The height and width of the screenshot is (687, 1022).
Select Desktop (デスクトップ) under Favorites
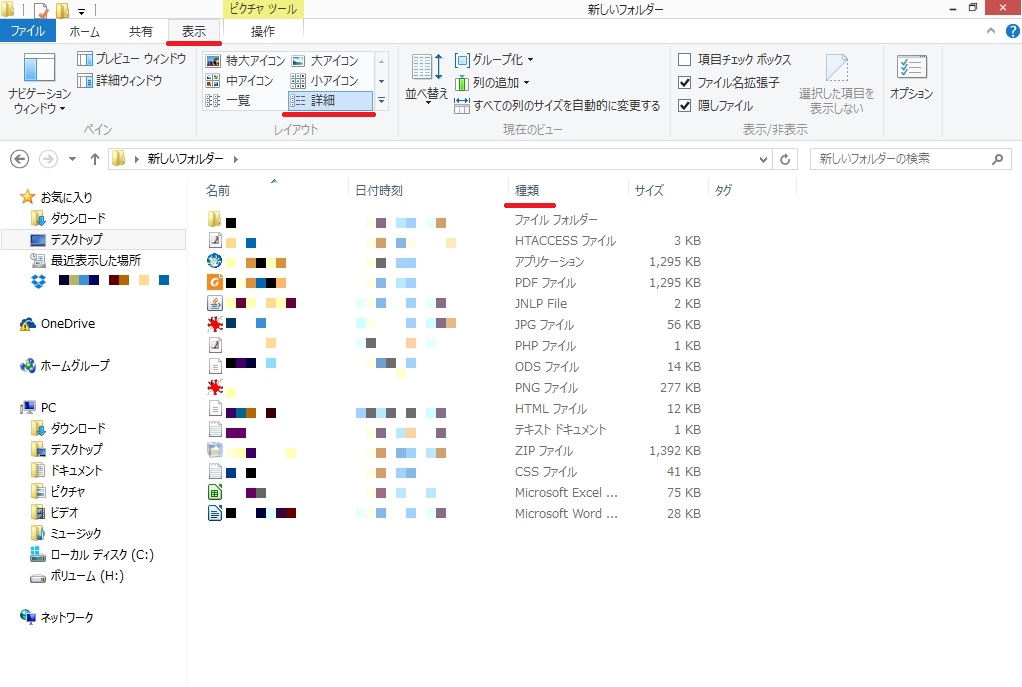tap(93, 239)
